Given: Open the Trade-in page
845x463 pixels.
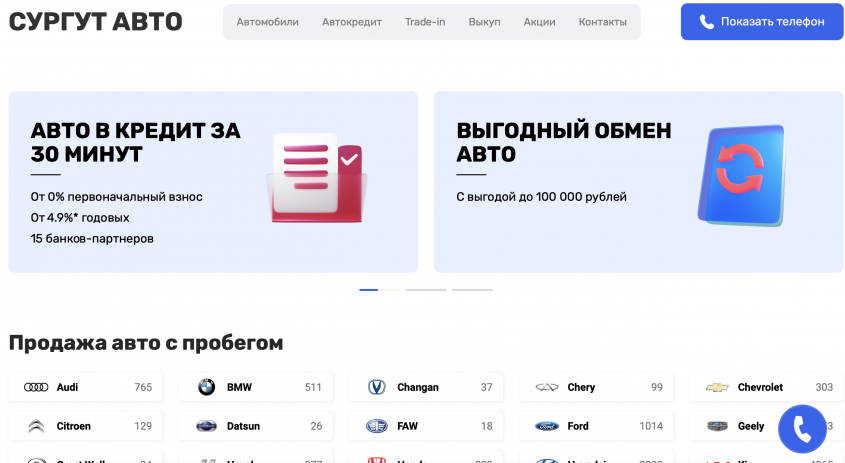Looking at the screenshot, I should coord(425,22).
